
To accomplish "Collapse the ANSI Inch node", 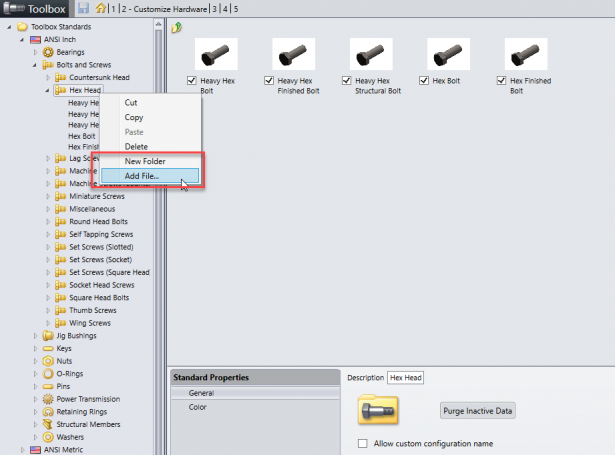I will pyautogui.click(x=22, y=40).
